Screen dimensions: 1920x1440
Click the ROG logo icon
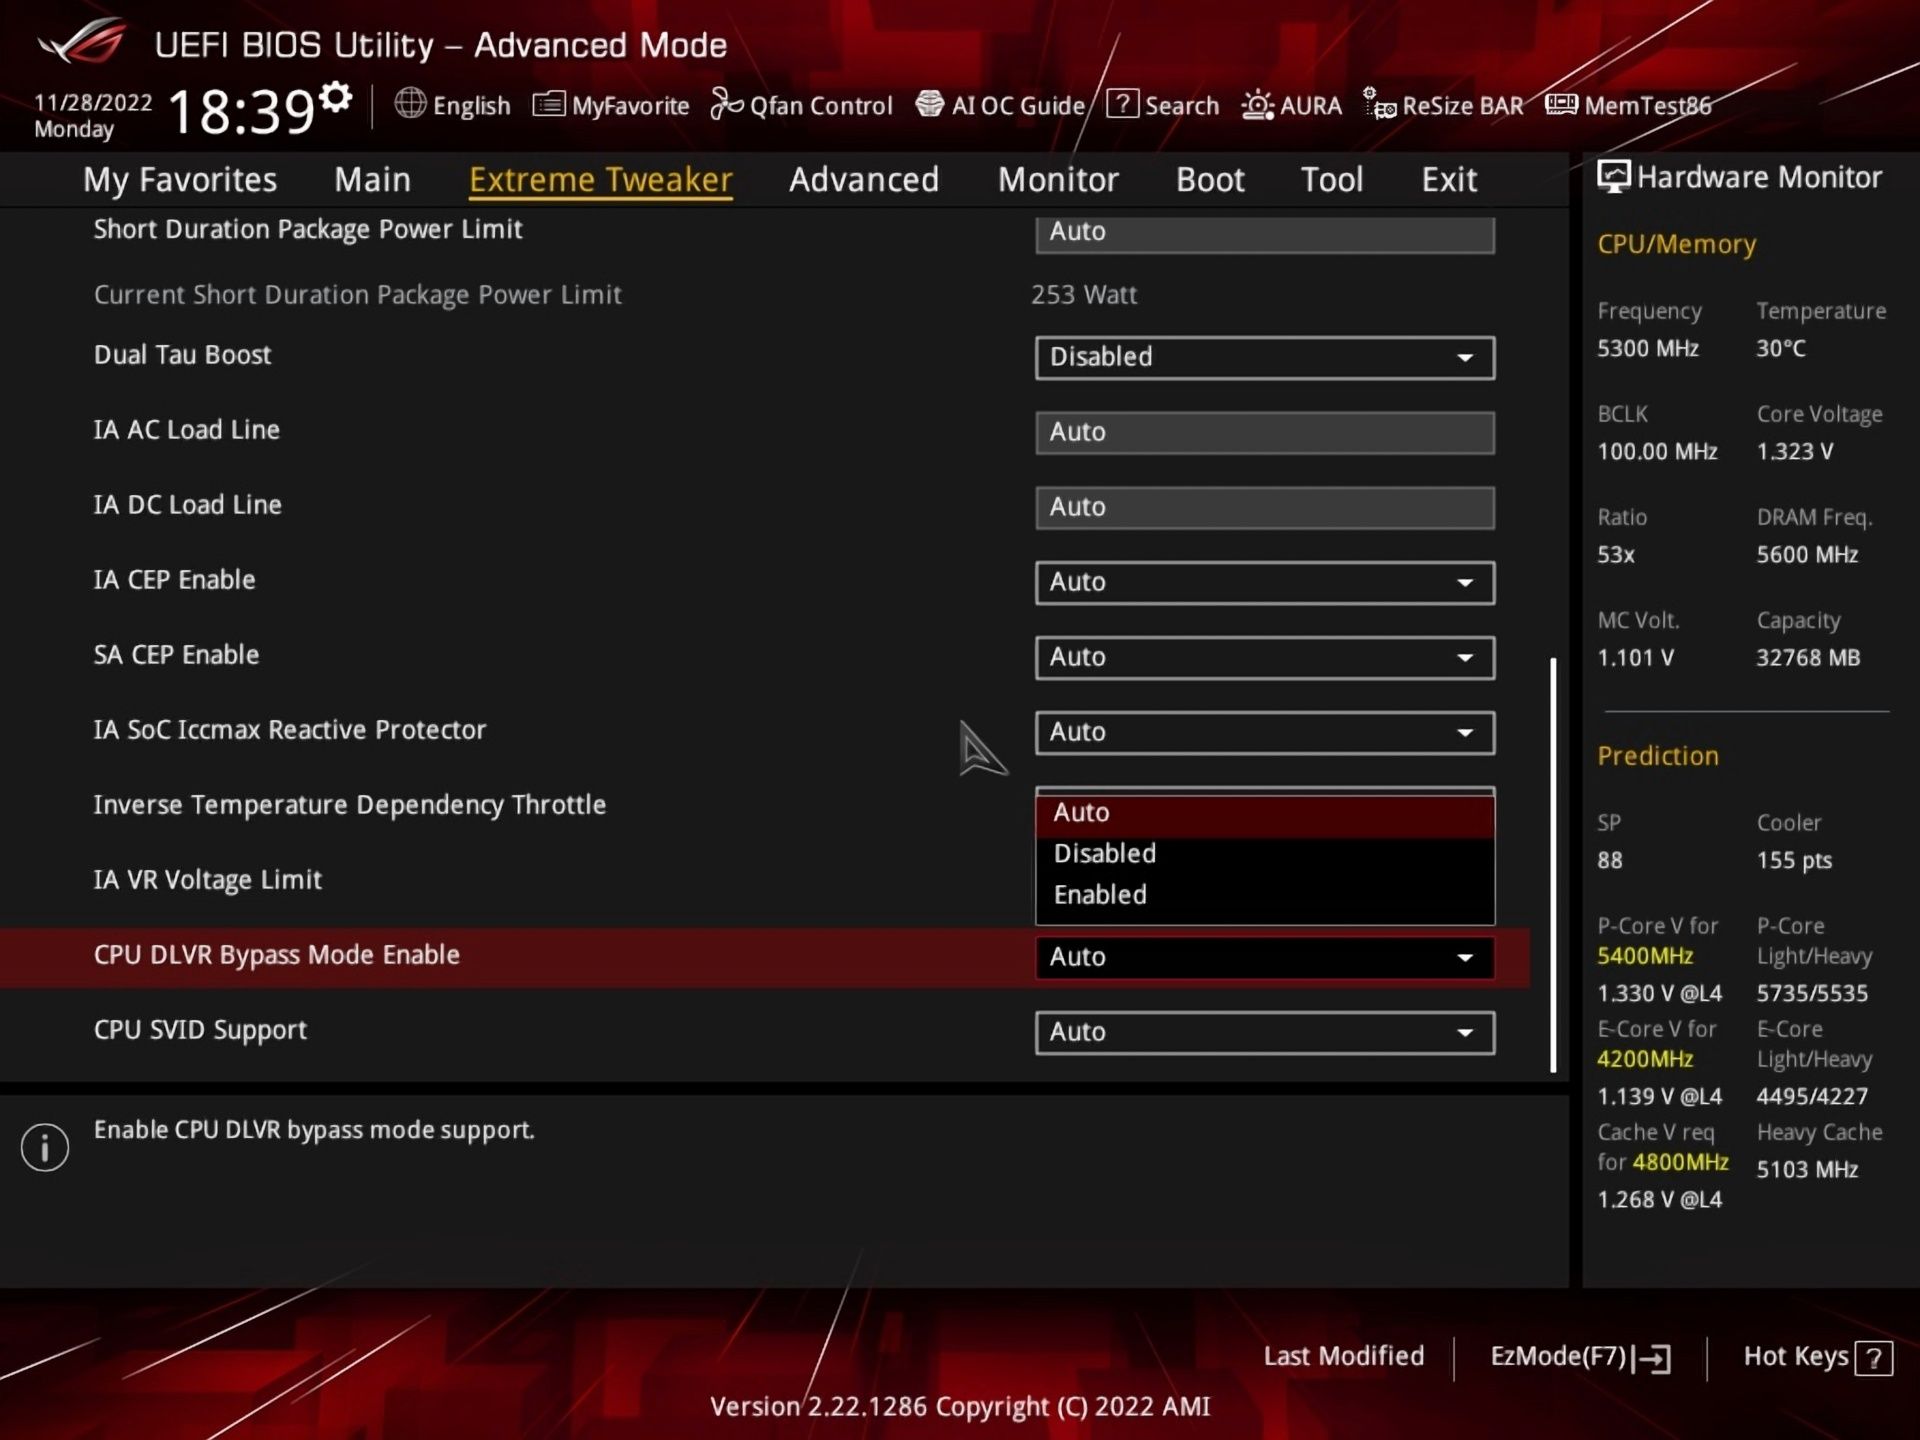click(x=83, y=43)
